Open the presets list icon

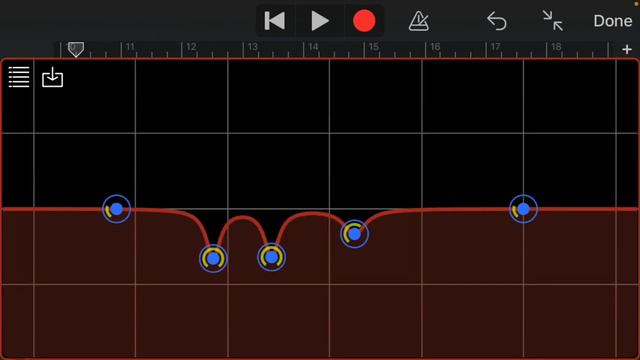click(x=19, y=77)
